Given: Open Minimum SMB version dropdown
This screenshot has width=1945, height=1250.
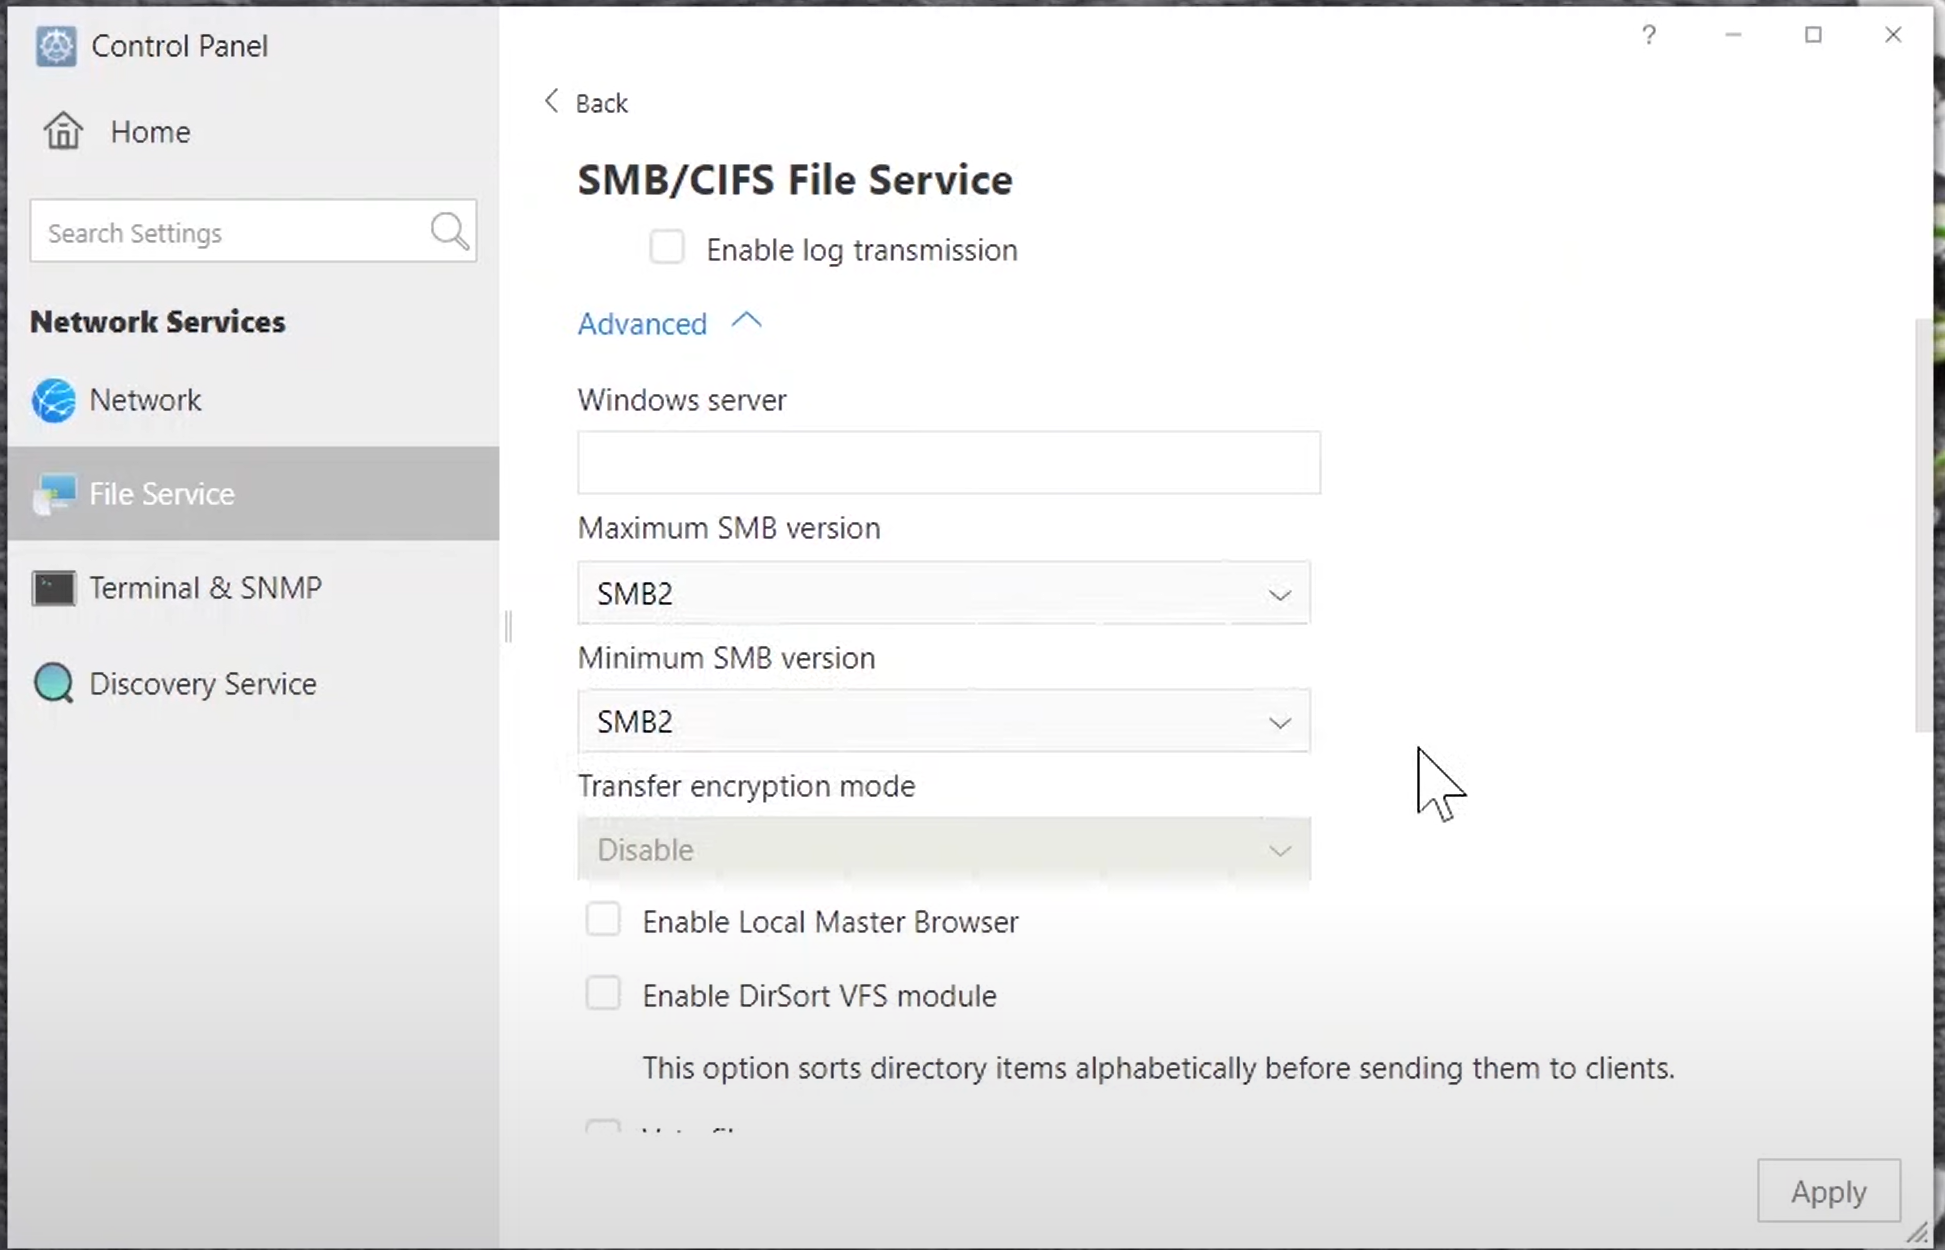Looking at the screenshot, I should point(943,721).
